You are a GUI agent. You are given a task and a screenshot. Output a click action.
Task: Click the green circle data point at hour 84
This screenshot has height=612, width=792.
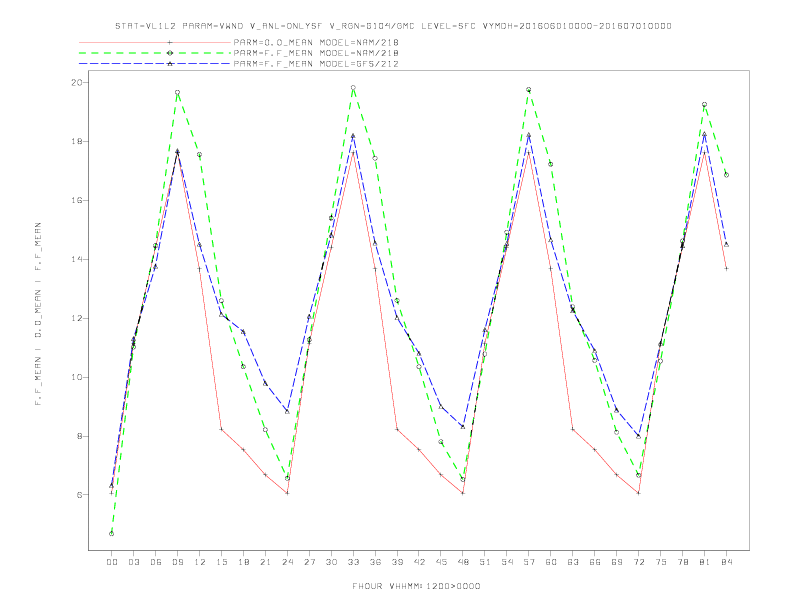point(726,175)
